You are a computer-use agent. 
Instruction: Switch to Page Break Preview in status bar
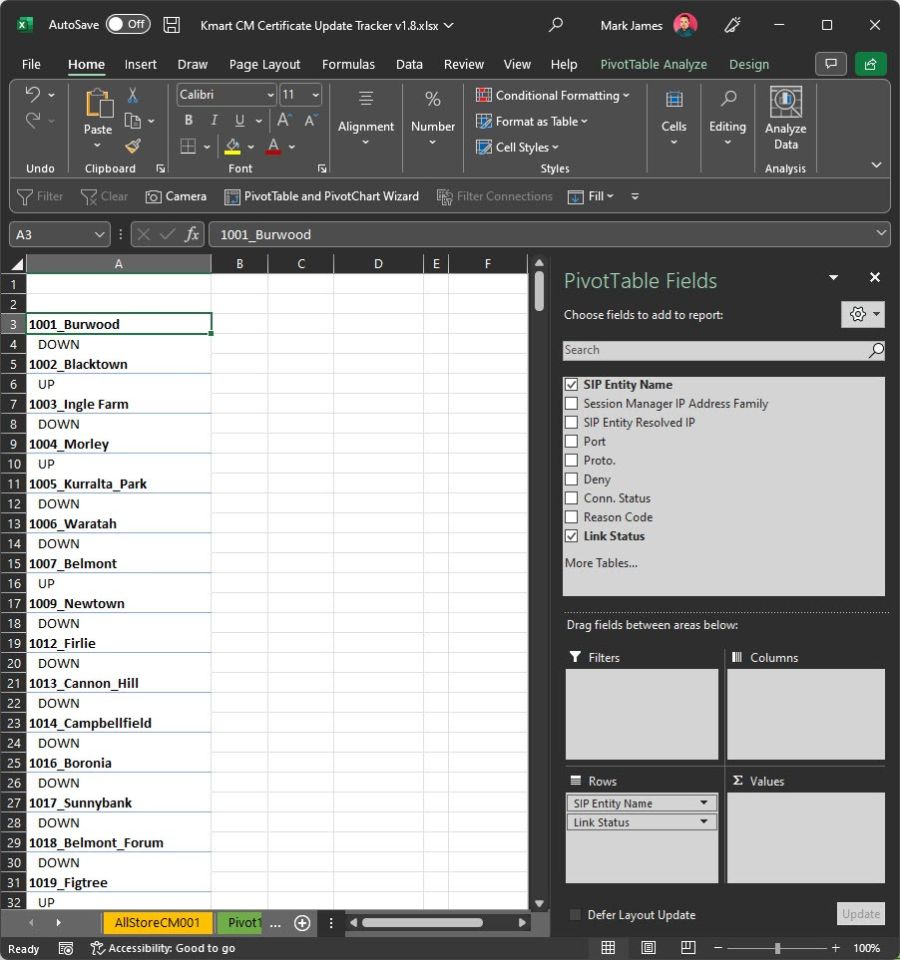[x=688, y=948]
